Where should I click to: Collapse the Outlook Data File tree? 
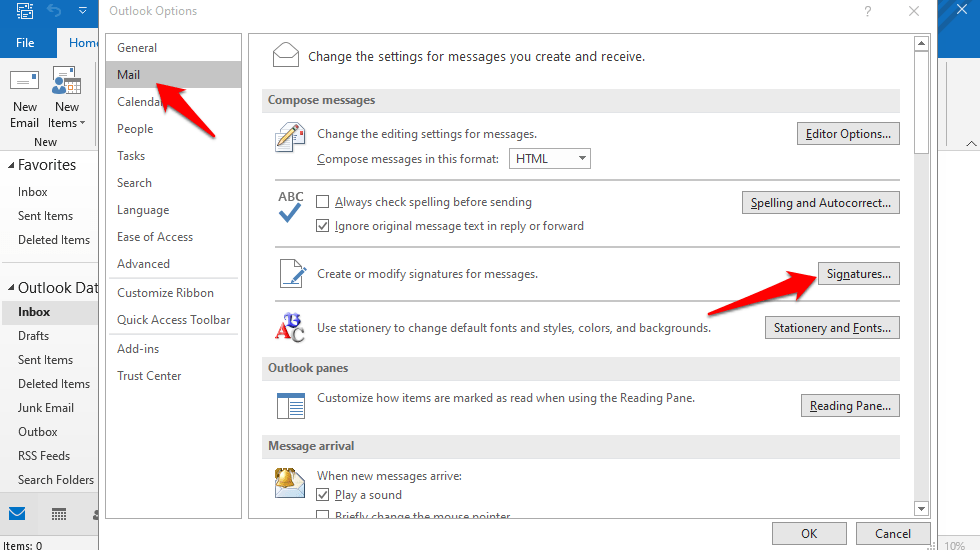click(10, 288)
